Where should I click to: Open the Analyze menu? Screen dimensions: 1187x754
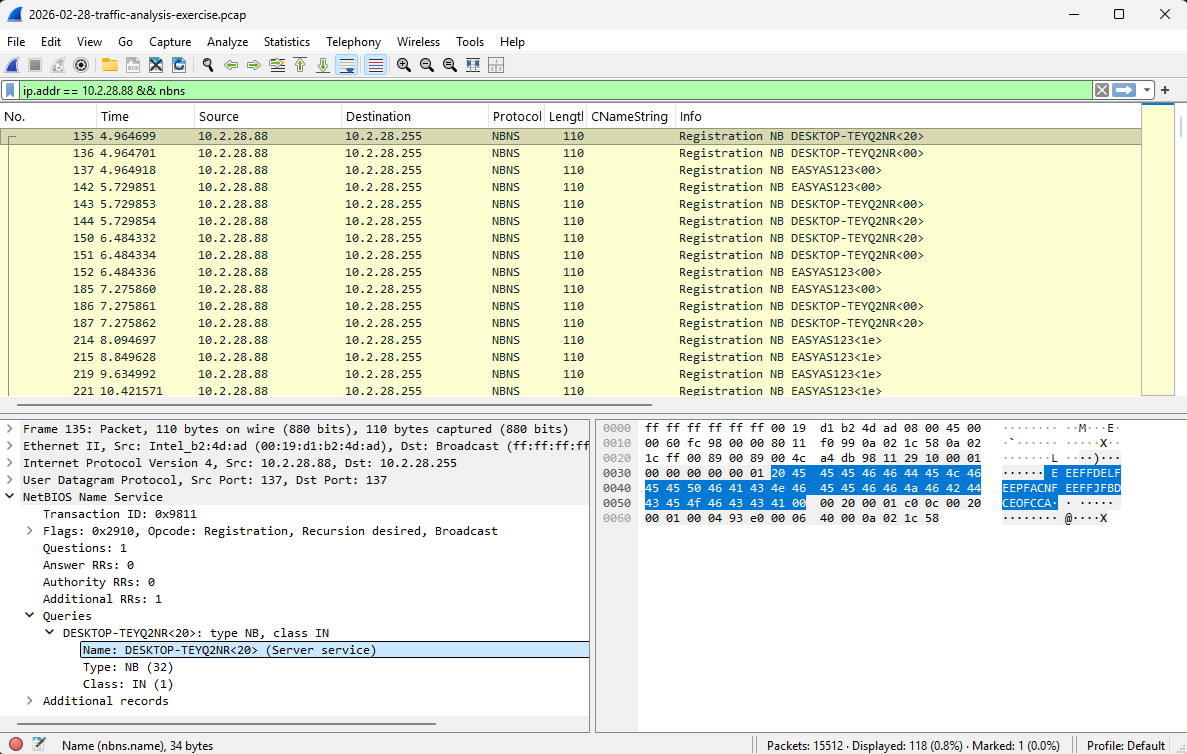227,42
